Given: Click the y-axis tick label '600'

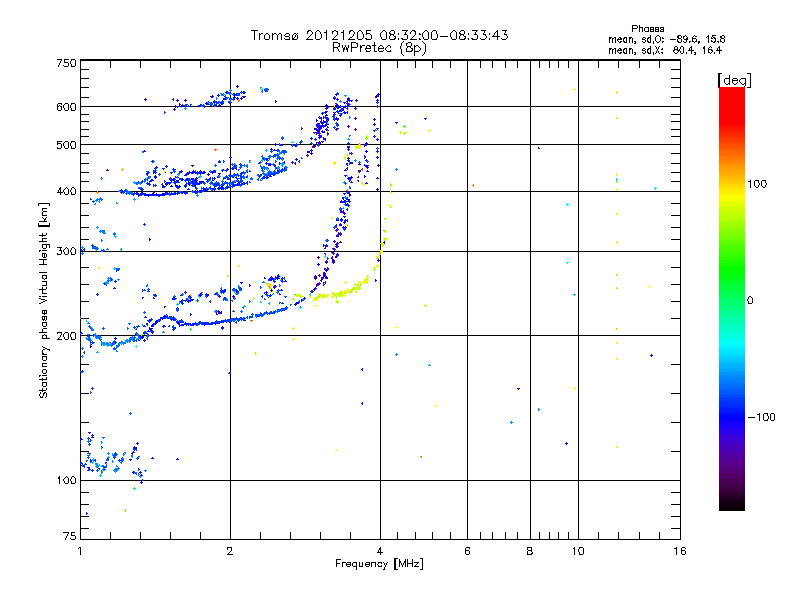Looking at the screenshot, I should (x=66, y=107).
